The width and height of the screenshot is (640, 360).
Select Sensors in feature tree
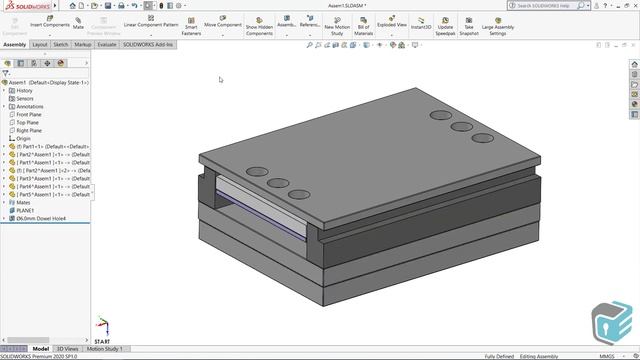coord(21,99)
